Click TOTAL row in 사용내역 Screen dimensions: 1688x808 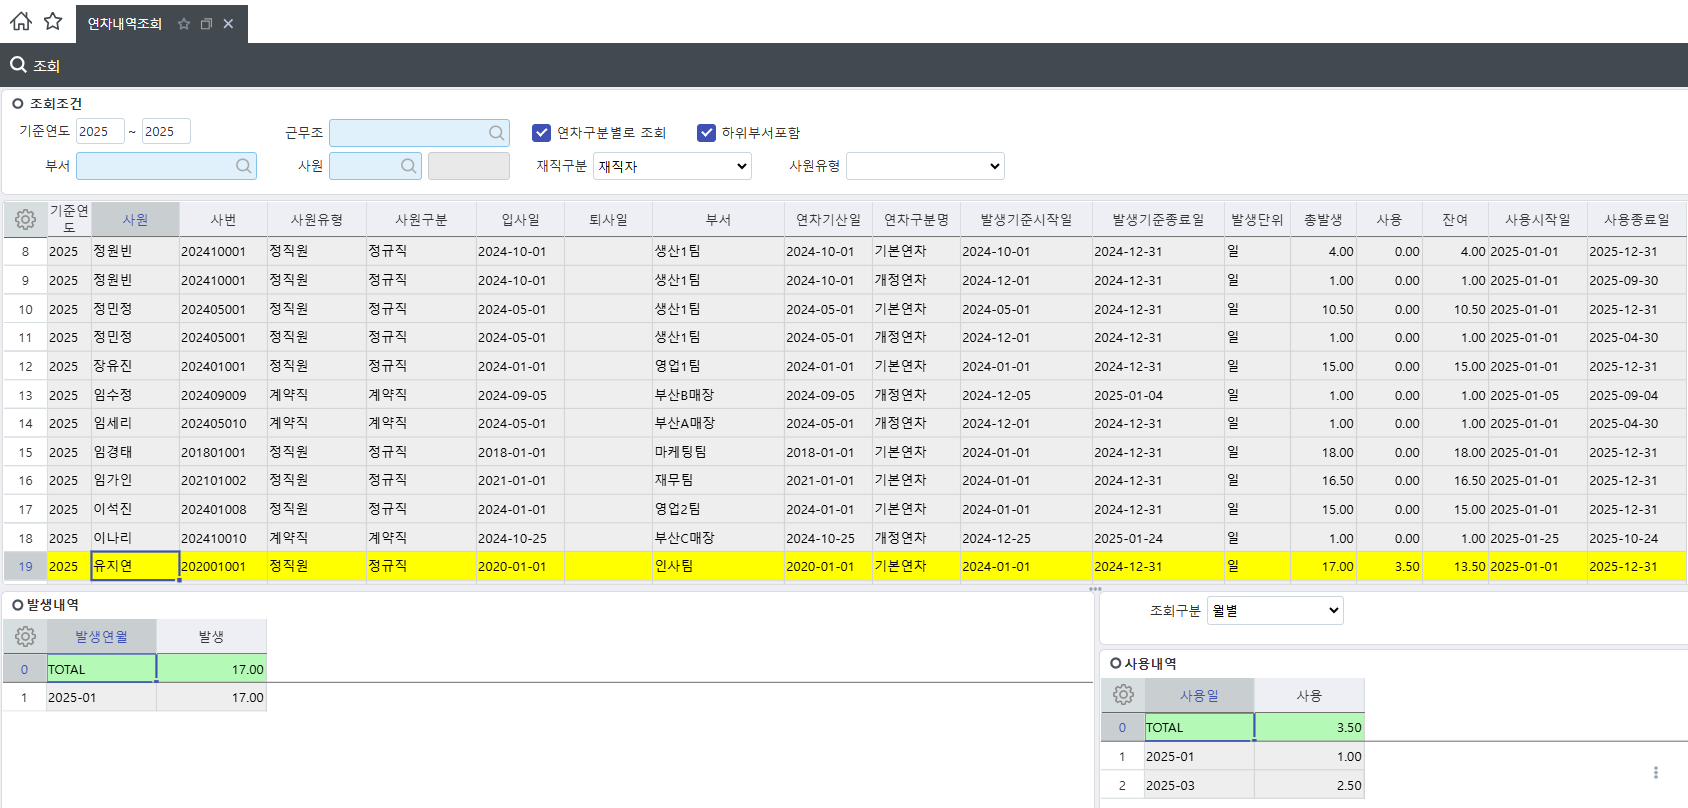tap(1233, 727)
